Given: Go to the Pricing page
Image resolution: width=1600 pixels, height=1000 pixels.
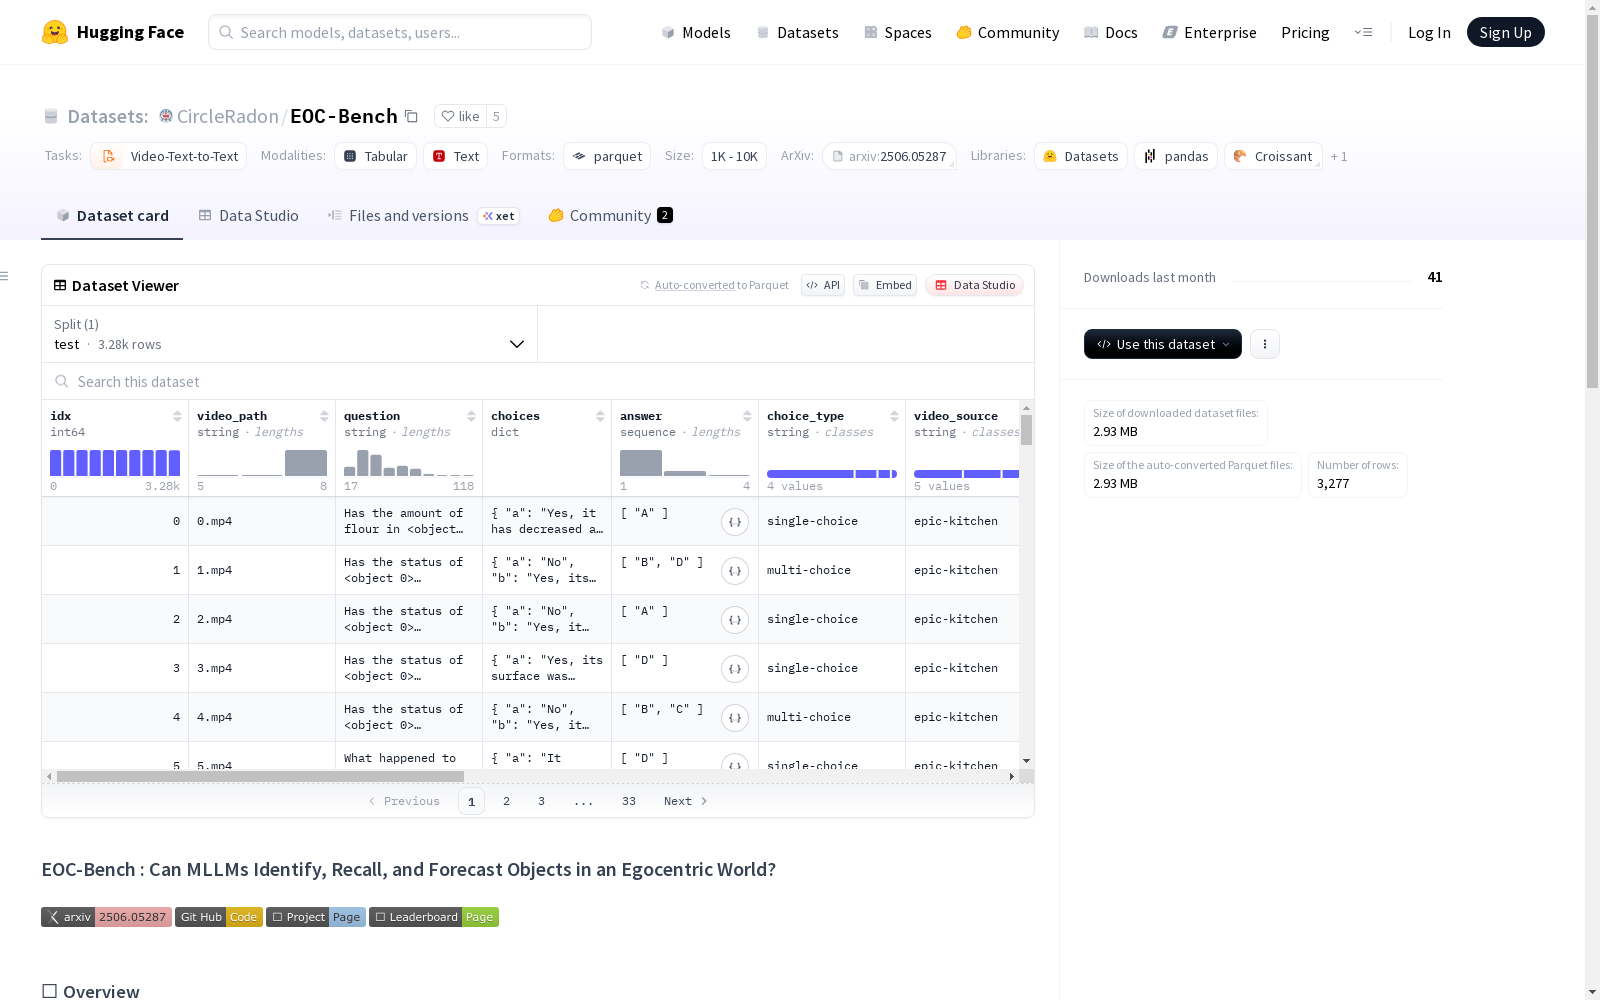Looking at the screenshot, I should coord(1305,32).
